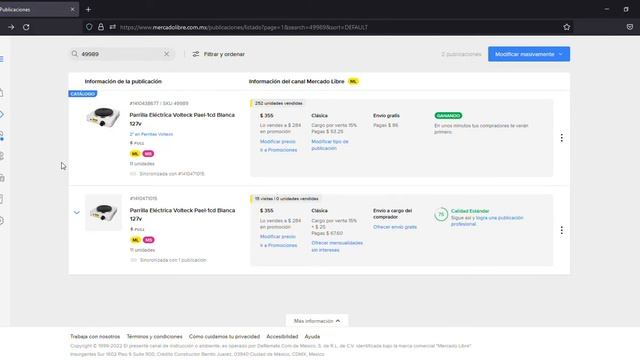Screen dimensions: 640x360
Task: Click the address bar URL
Action: (x=244, y=27)
